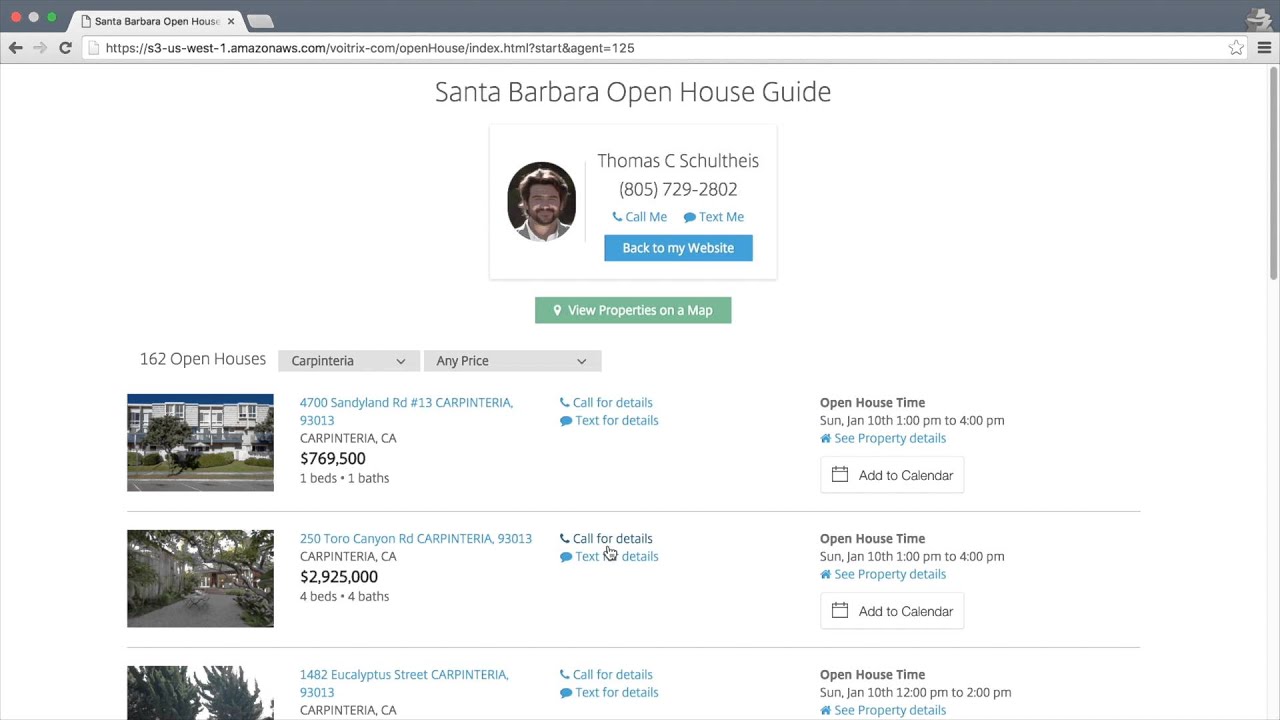
Task: Click phone icon for 250 Toro Canyon listing
Action: 565,538
